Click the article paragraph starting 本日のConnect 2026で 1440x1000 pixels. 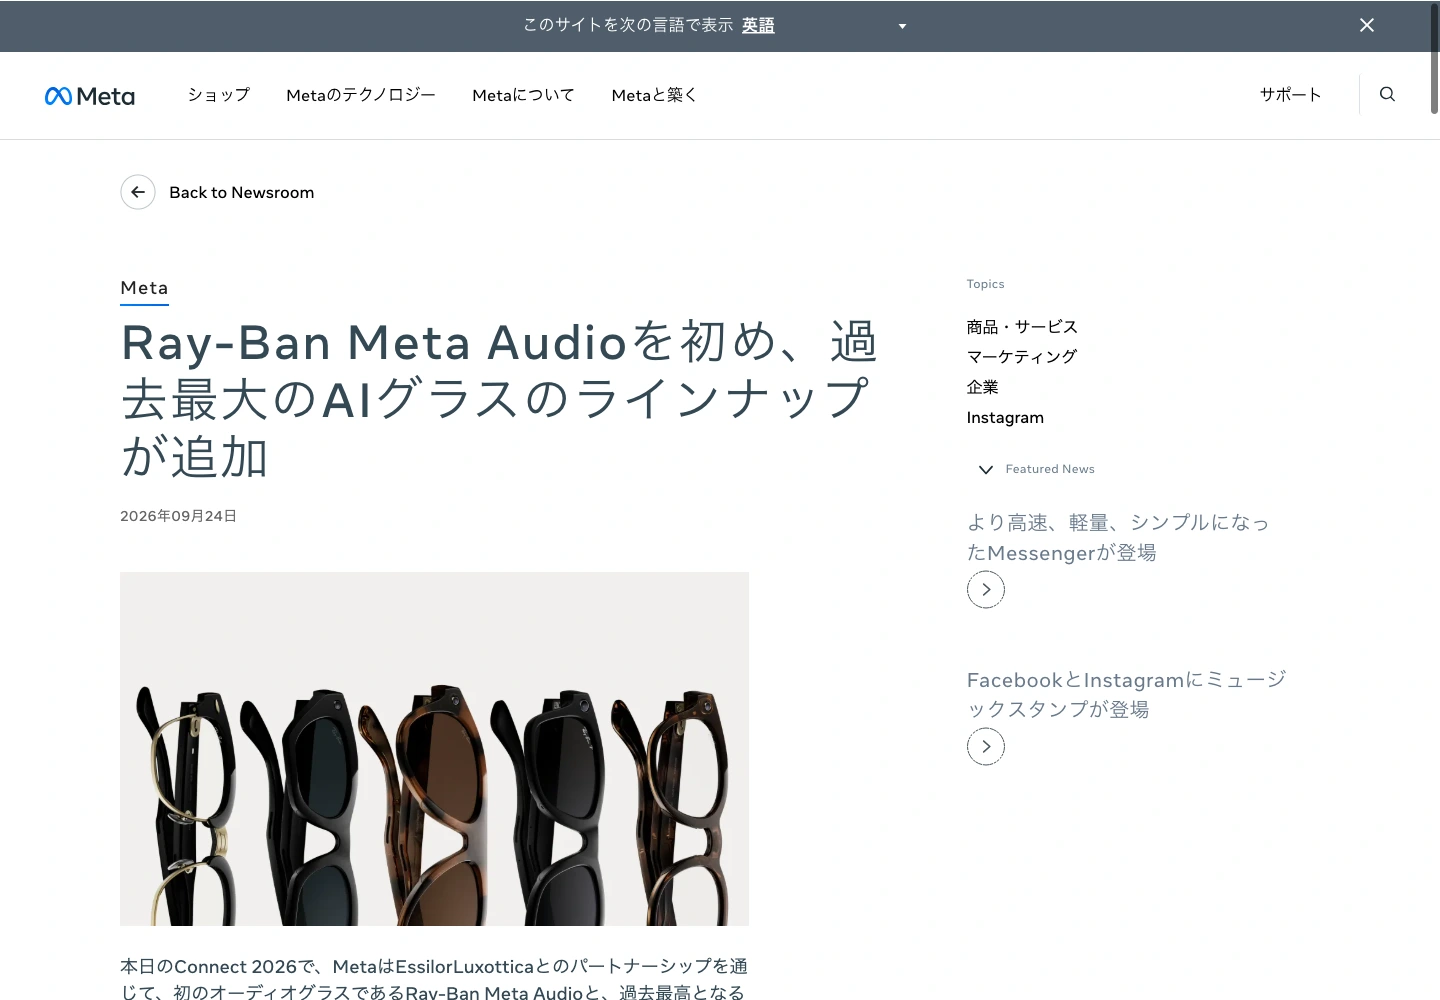point(434,979)
